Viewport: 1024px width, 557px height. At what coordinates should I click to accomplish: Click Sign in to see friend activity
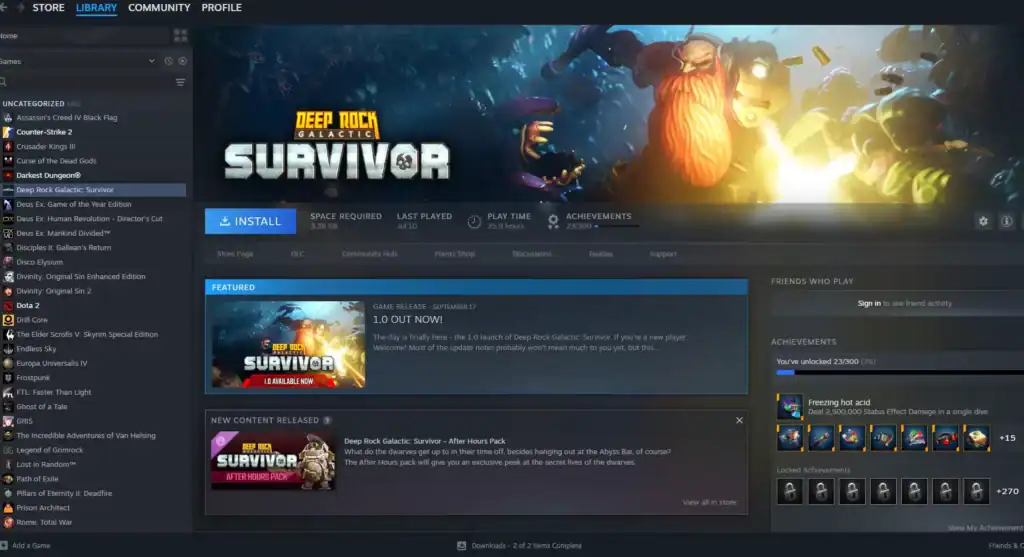[x=869, y=303]
